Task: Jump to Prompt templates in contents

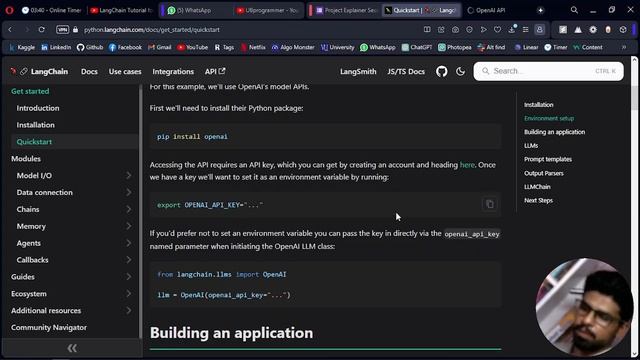Action: click(548, 159)
